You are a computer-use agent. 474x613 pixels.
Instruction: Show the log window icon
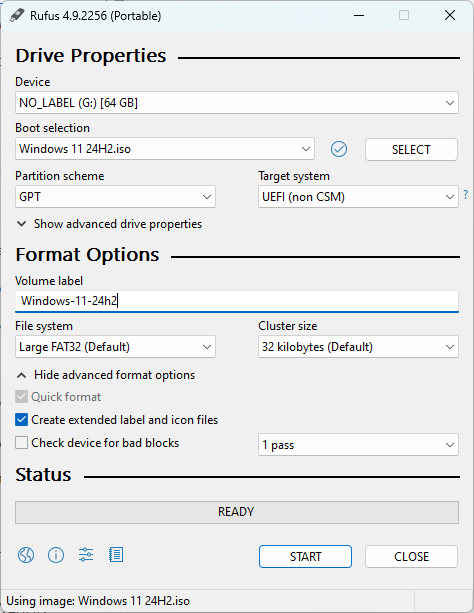pyautogui.click(x=116, y=555)
